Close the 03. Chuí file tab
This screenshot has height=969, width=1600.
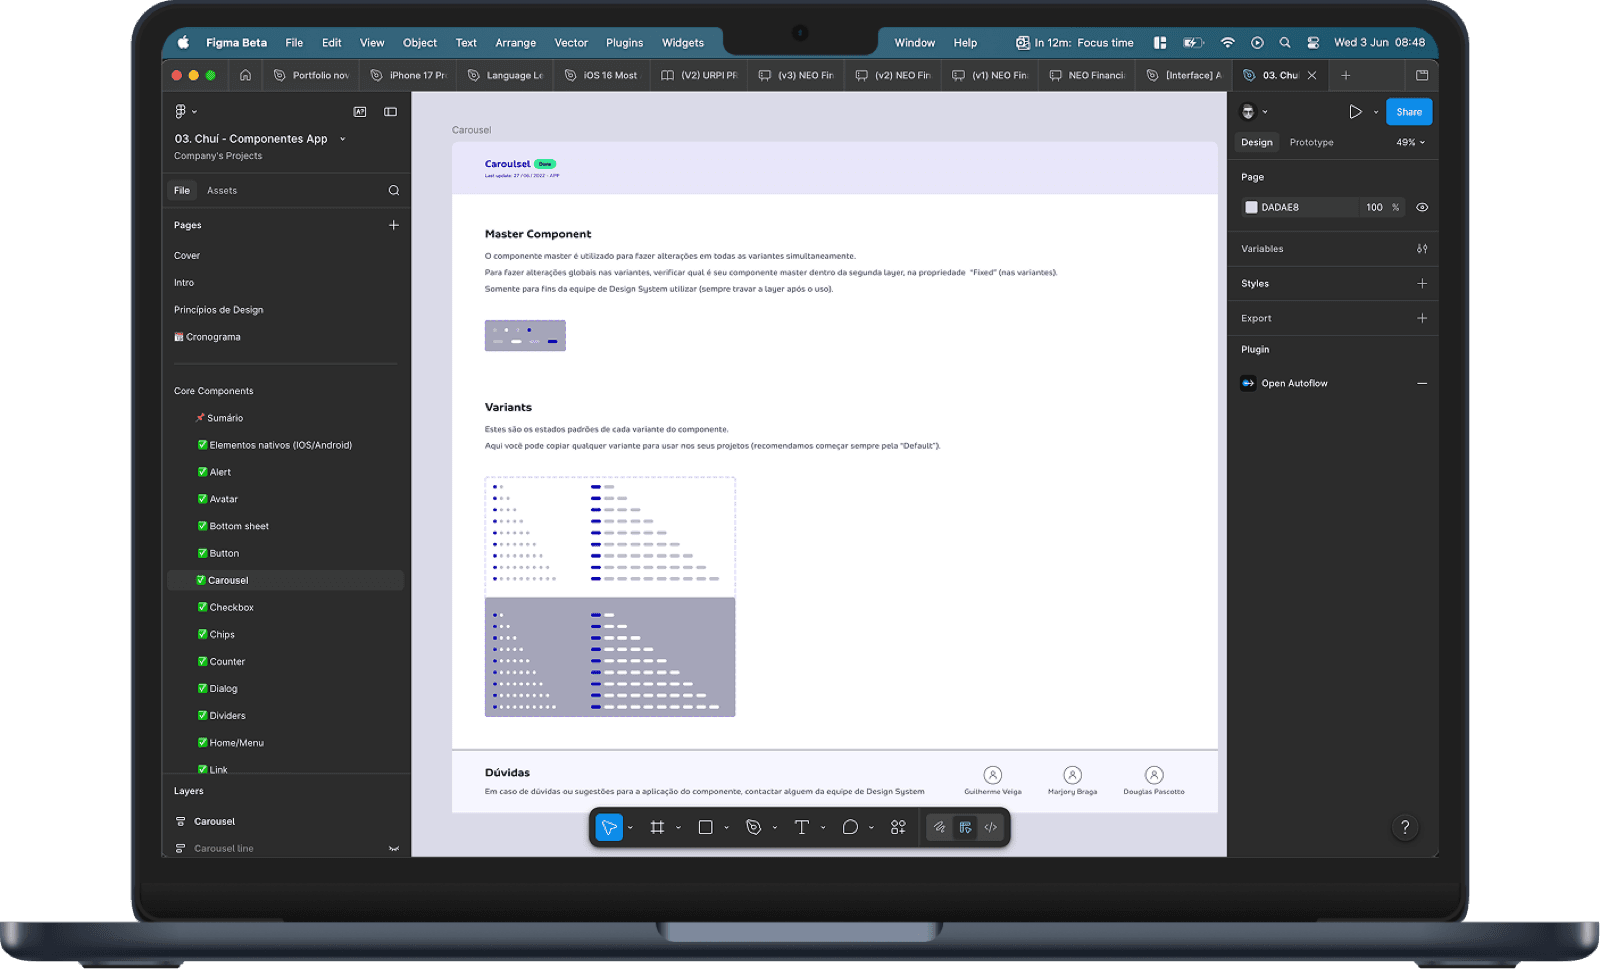[x=1312, y=75]
